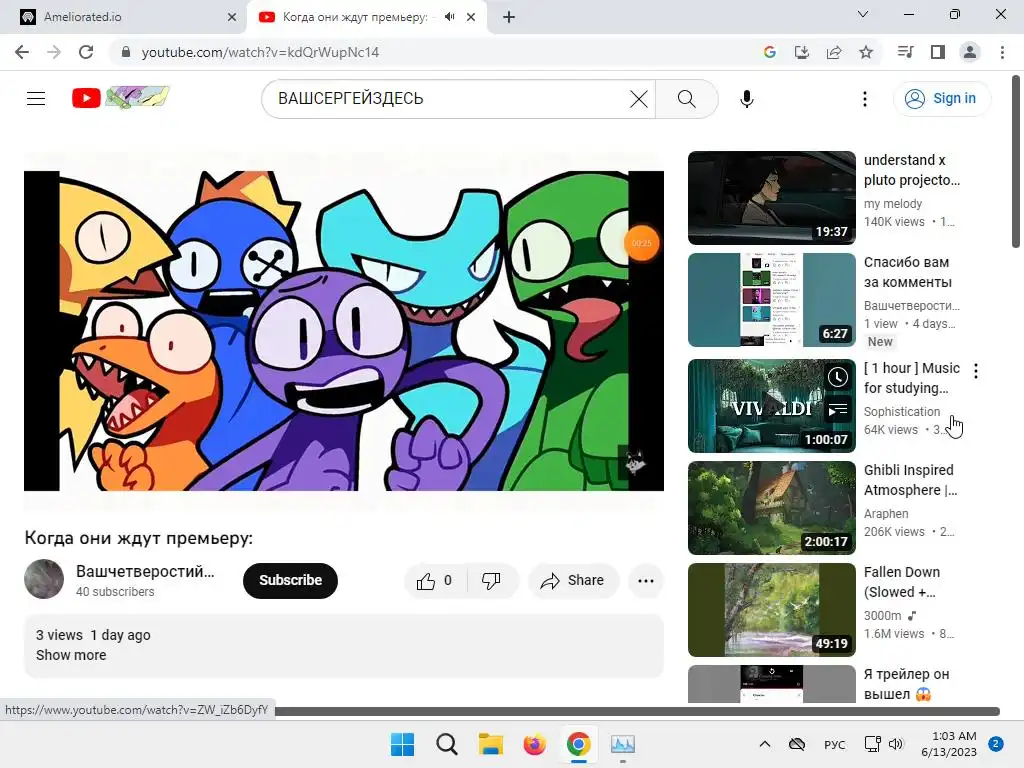
Task: Subscribe to the channel
Action: tap(291, 581)
